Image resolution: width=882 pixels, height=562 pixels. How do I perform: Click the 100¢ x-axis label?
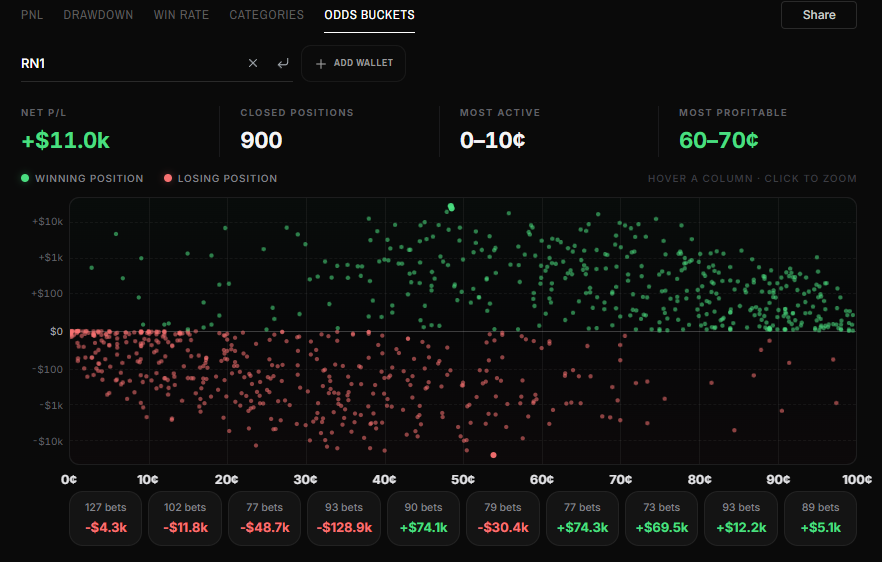[x=857, y=479]
